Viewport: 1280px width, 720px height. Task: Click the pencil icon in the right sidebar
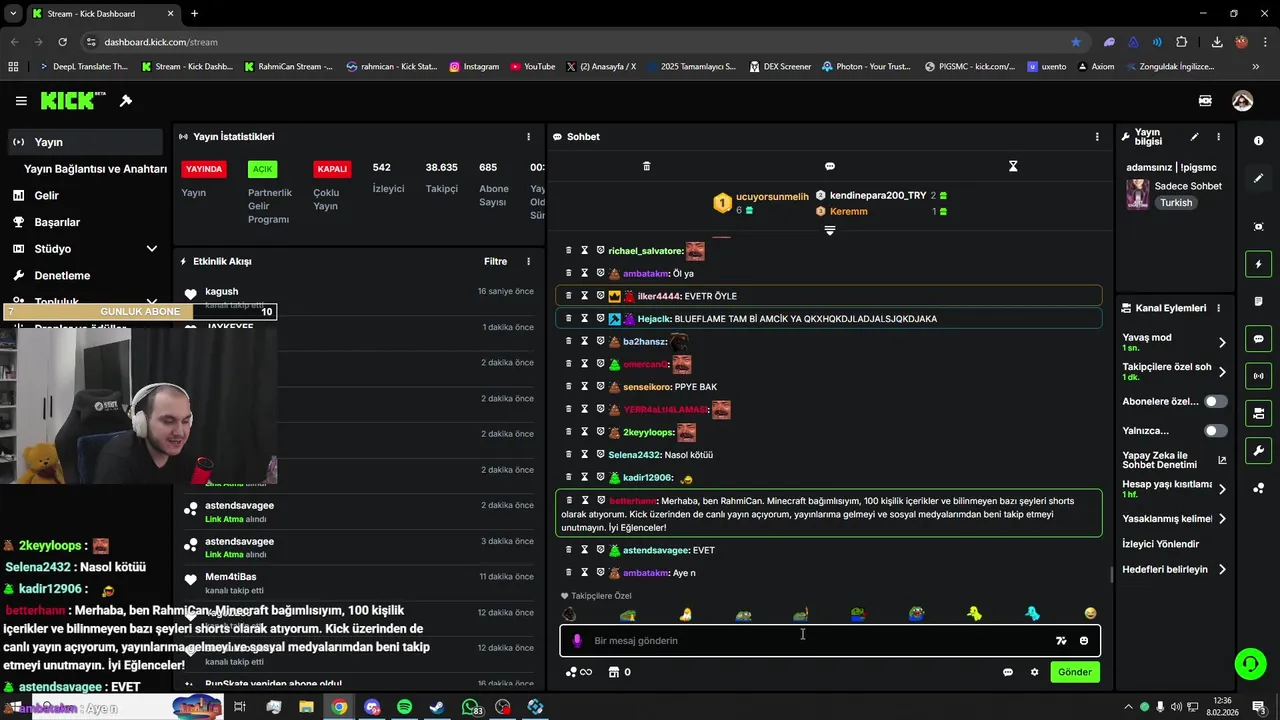(1258, 178)
